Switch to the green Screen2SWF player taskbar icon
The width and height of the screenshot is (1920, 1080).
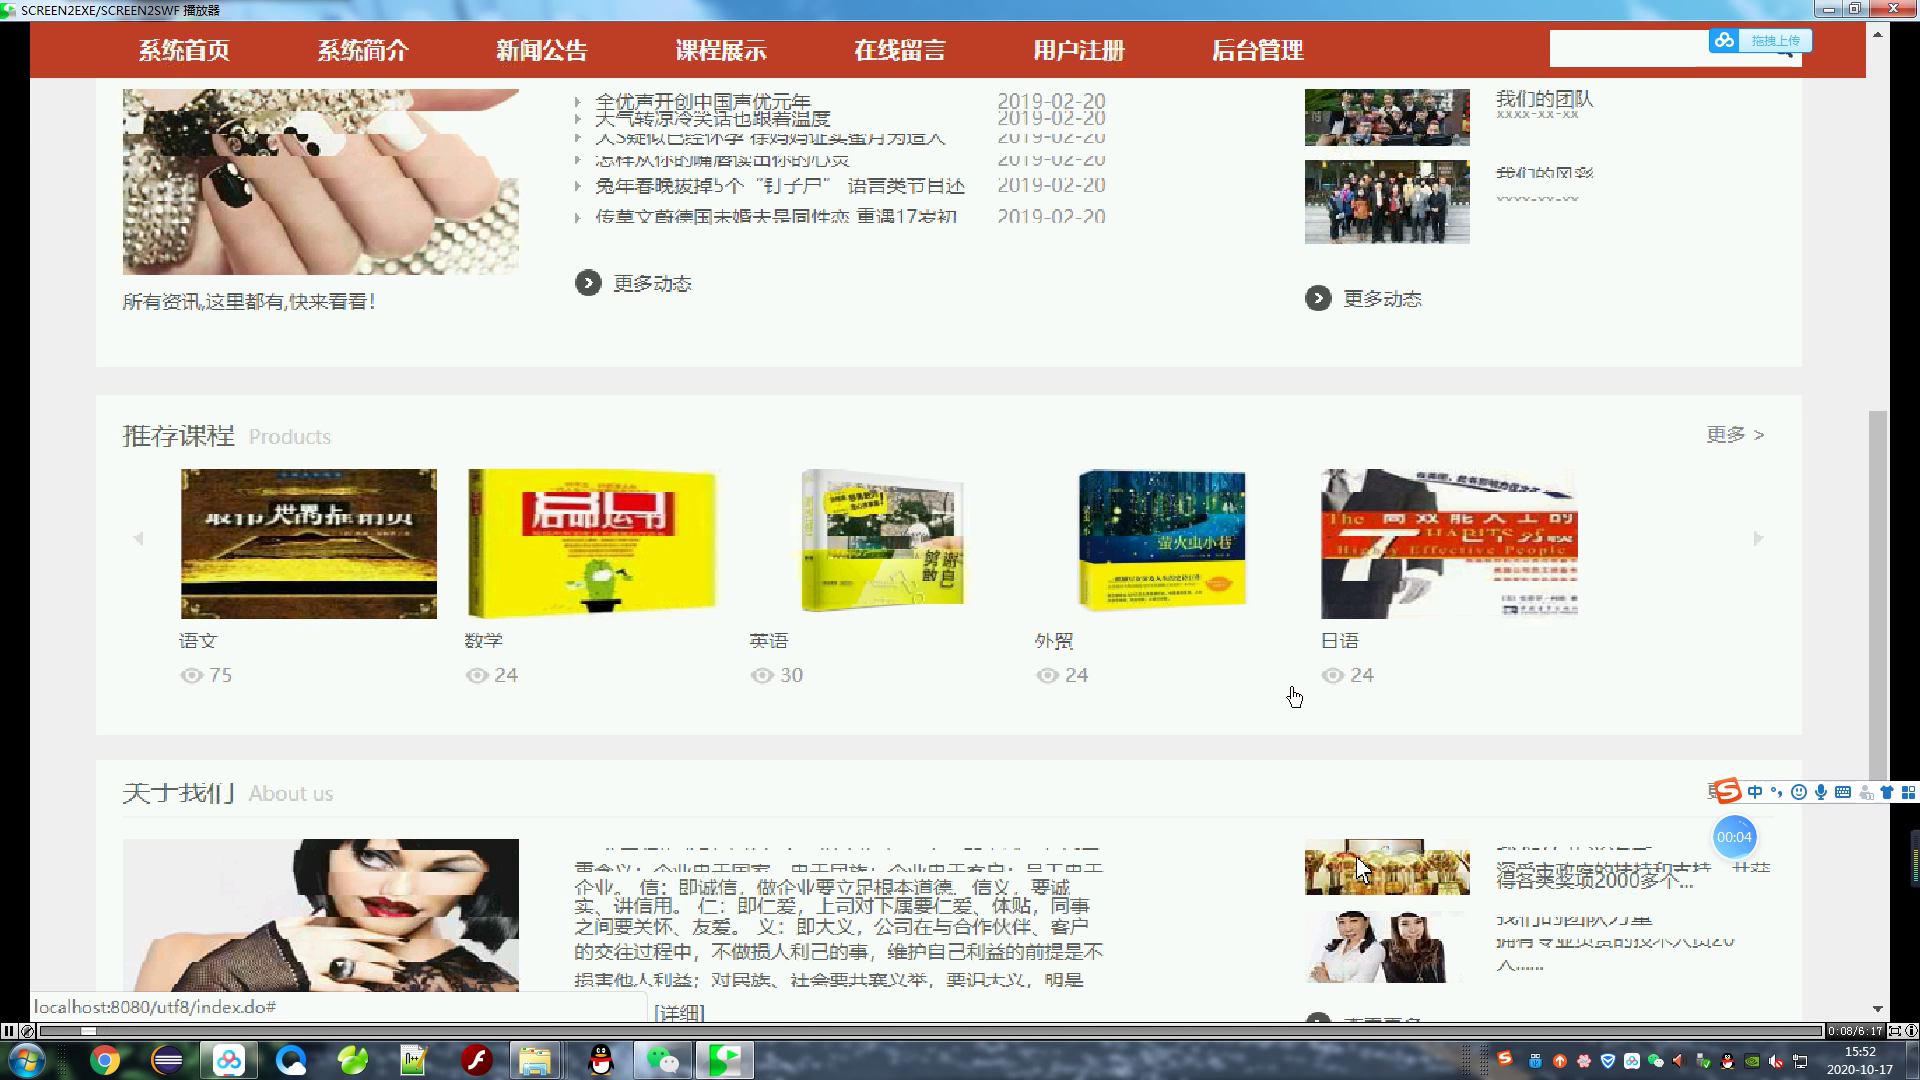click(x=725, y=1060)
